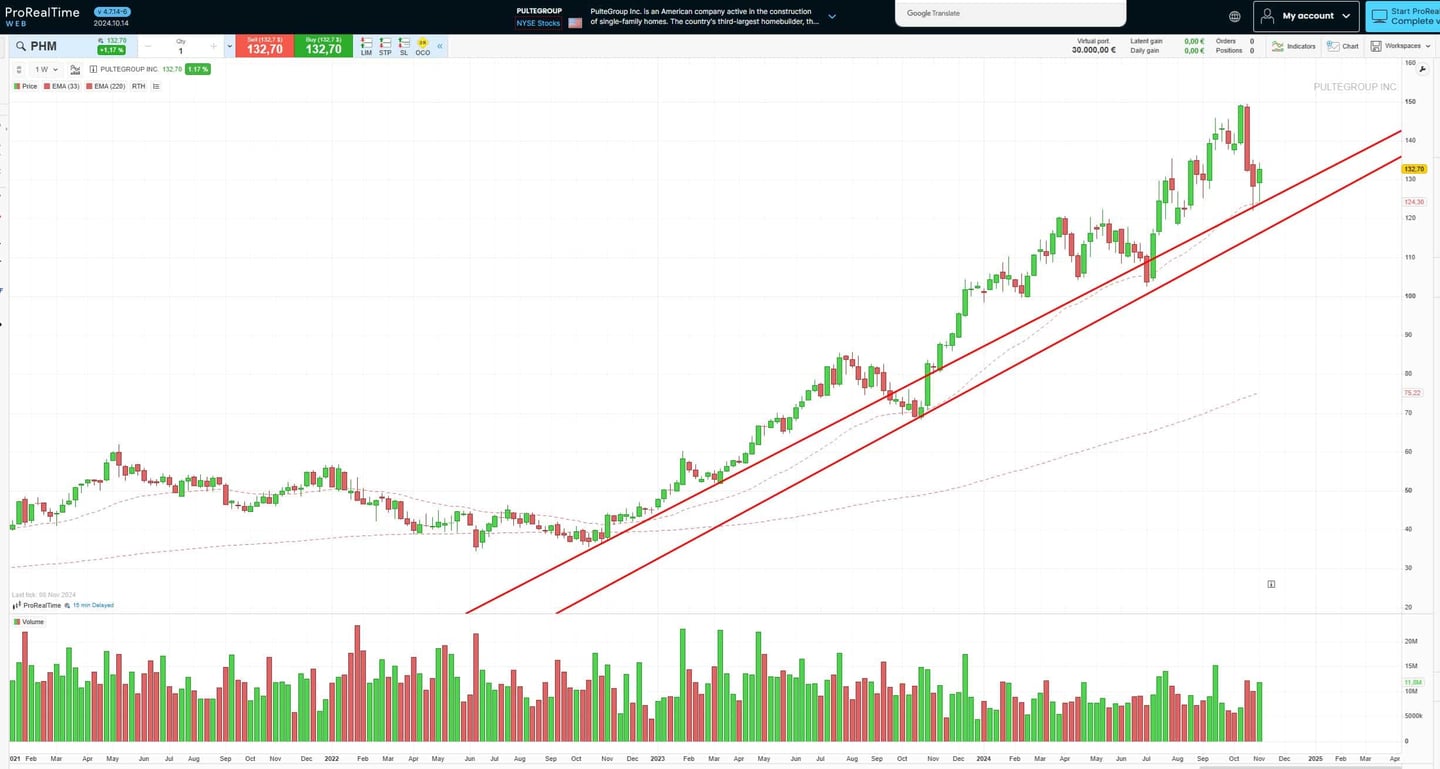Toggle the EMA (220) indicator label
This screenshot has width=1440, height=769.
[x=108, y=86]
